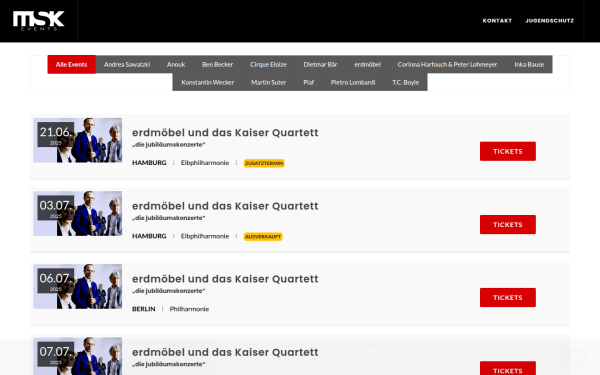600x375 pixels.
Task: Click HAMBURG label of 03.07. event
Action: (x=149, y=236)
